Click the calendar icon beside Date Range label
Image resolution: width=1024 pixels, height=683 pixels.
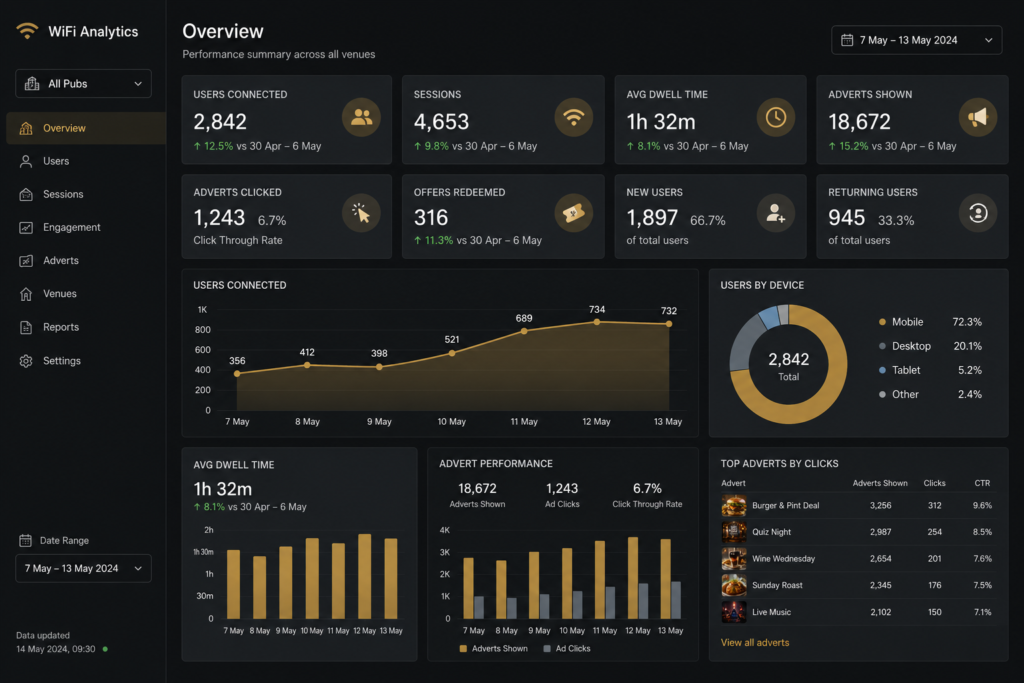click(x=25, y=540)
